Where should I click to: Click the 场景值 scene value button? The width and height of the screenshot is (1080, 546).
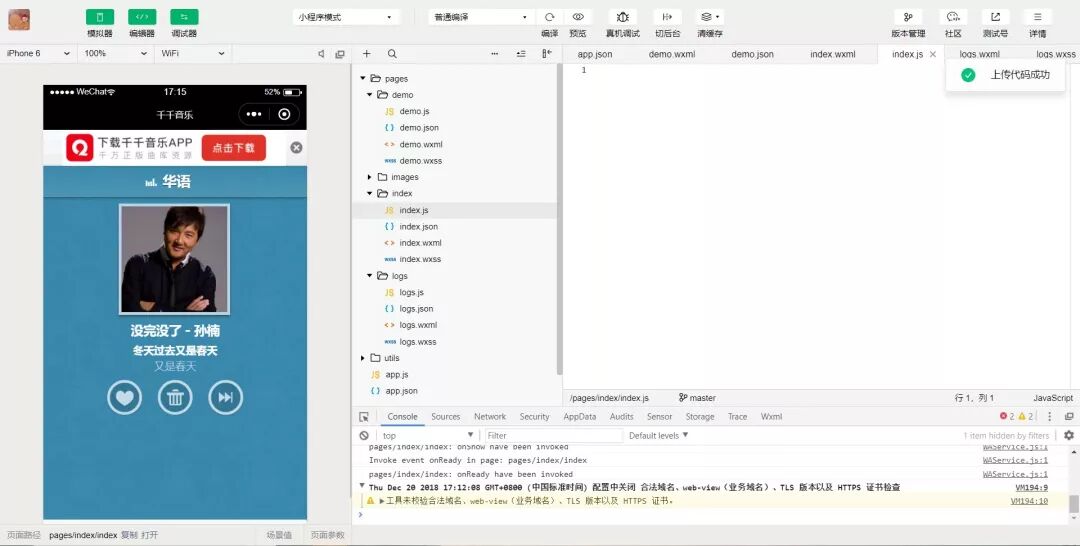(x=279, y=535)
